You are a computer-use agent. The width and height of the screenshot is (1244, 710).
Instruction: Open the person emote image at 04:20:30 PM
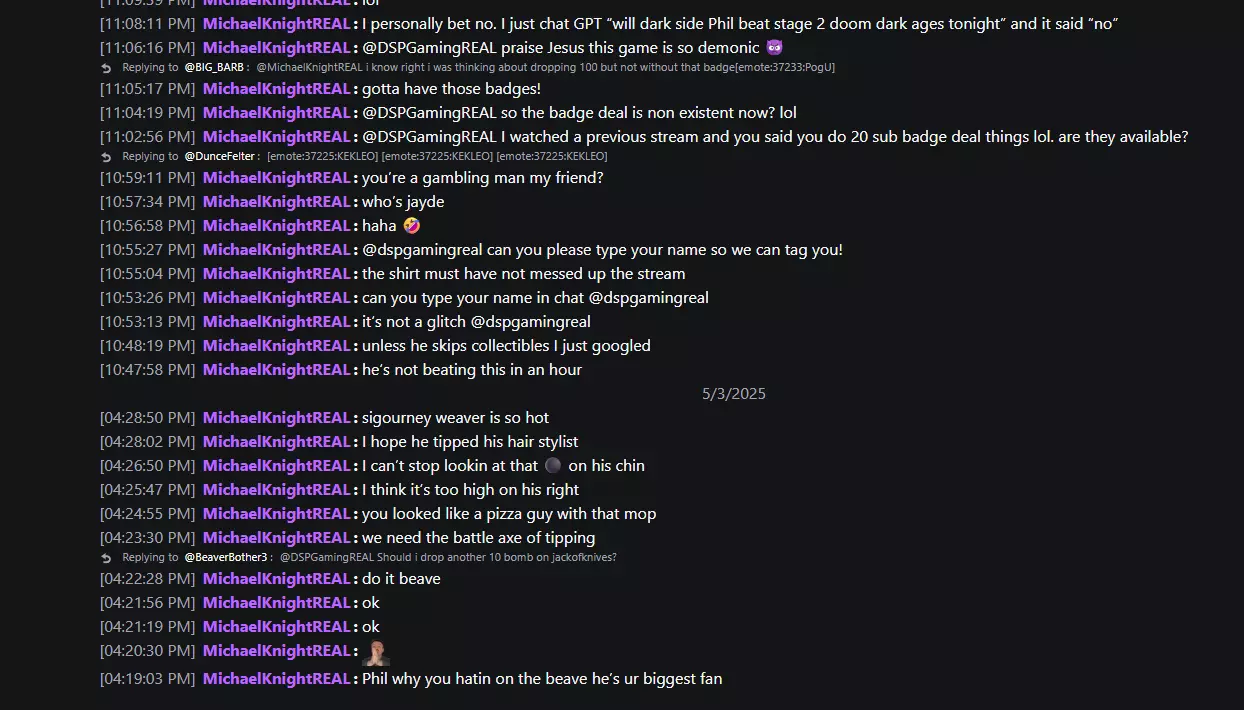point(376,652)
